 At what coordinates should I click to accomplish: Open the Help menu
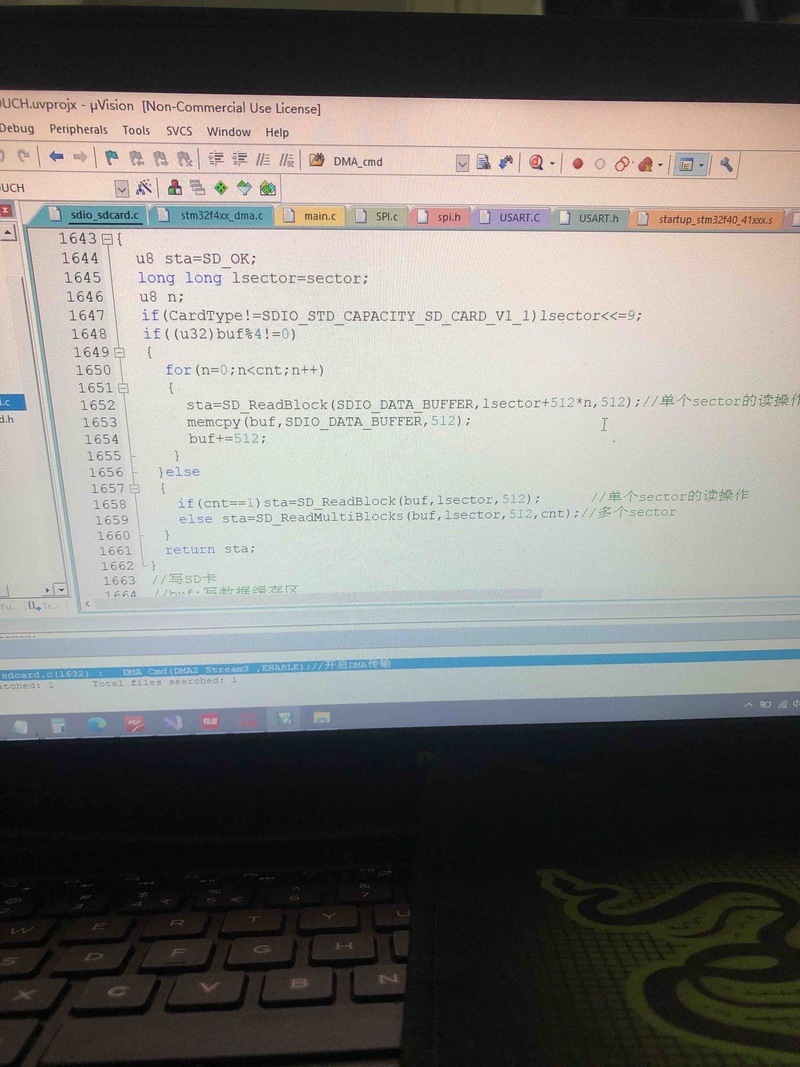[277, 132]
